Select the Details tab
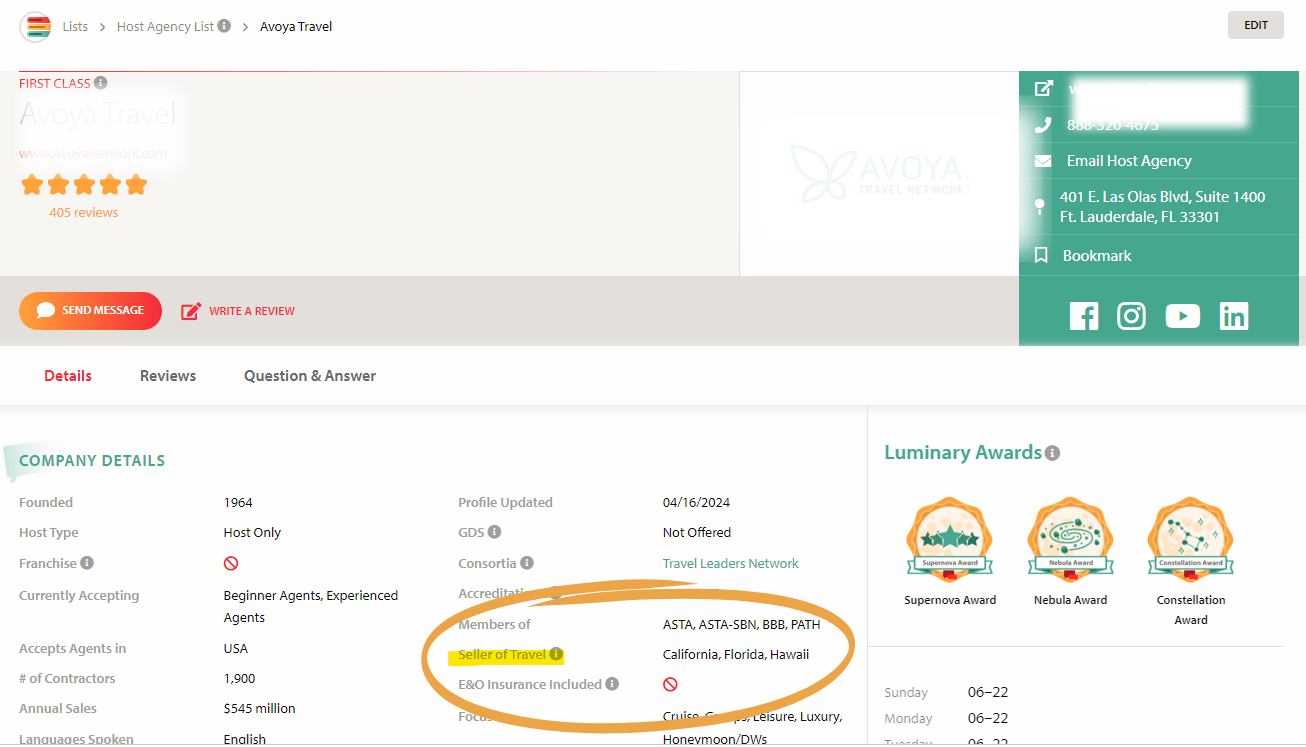 (68, 376)
